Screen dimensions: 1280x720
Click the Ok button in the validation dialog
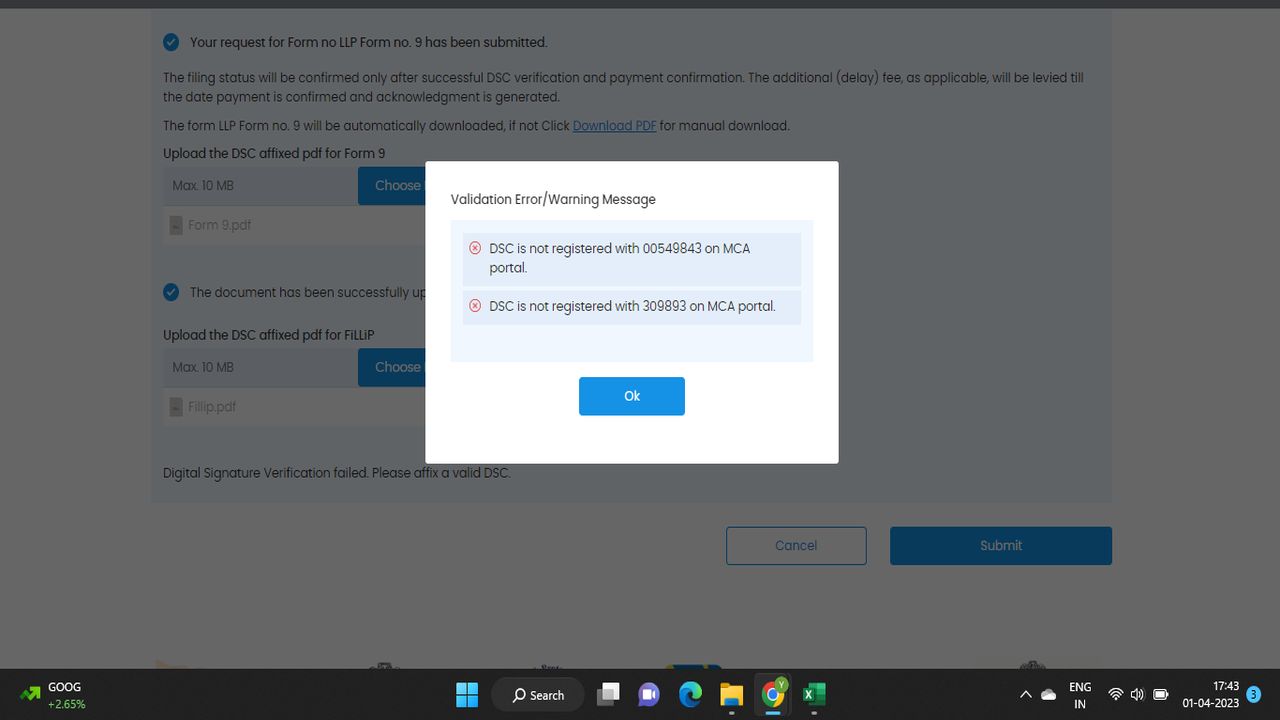[631, 396]
